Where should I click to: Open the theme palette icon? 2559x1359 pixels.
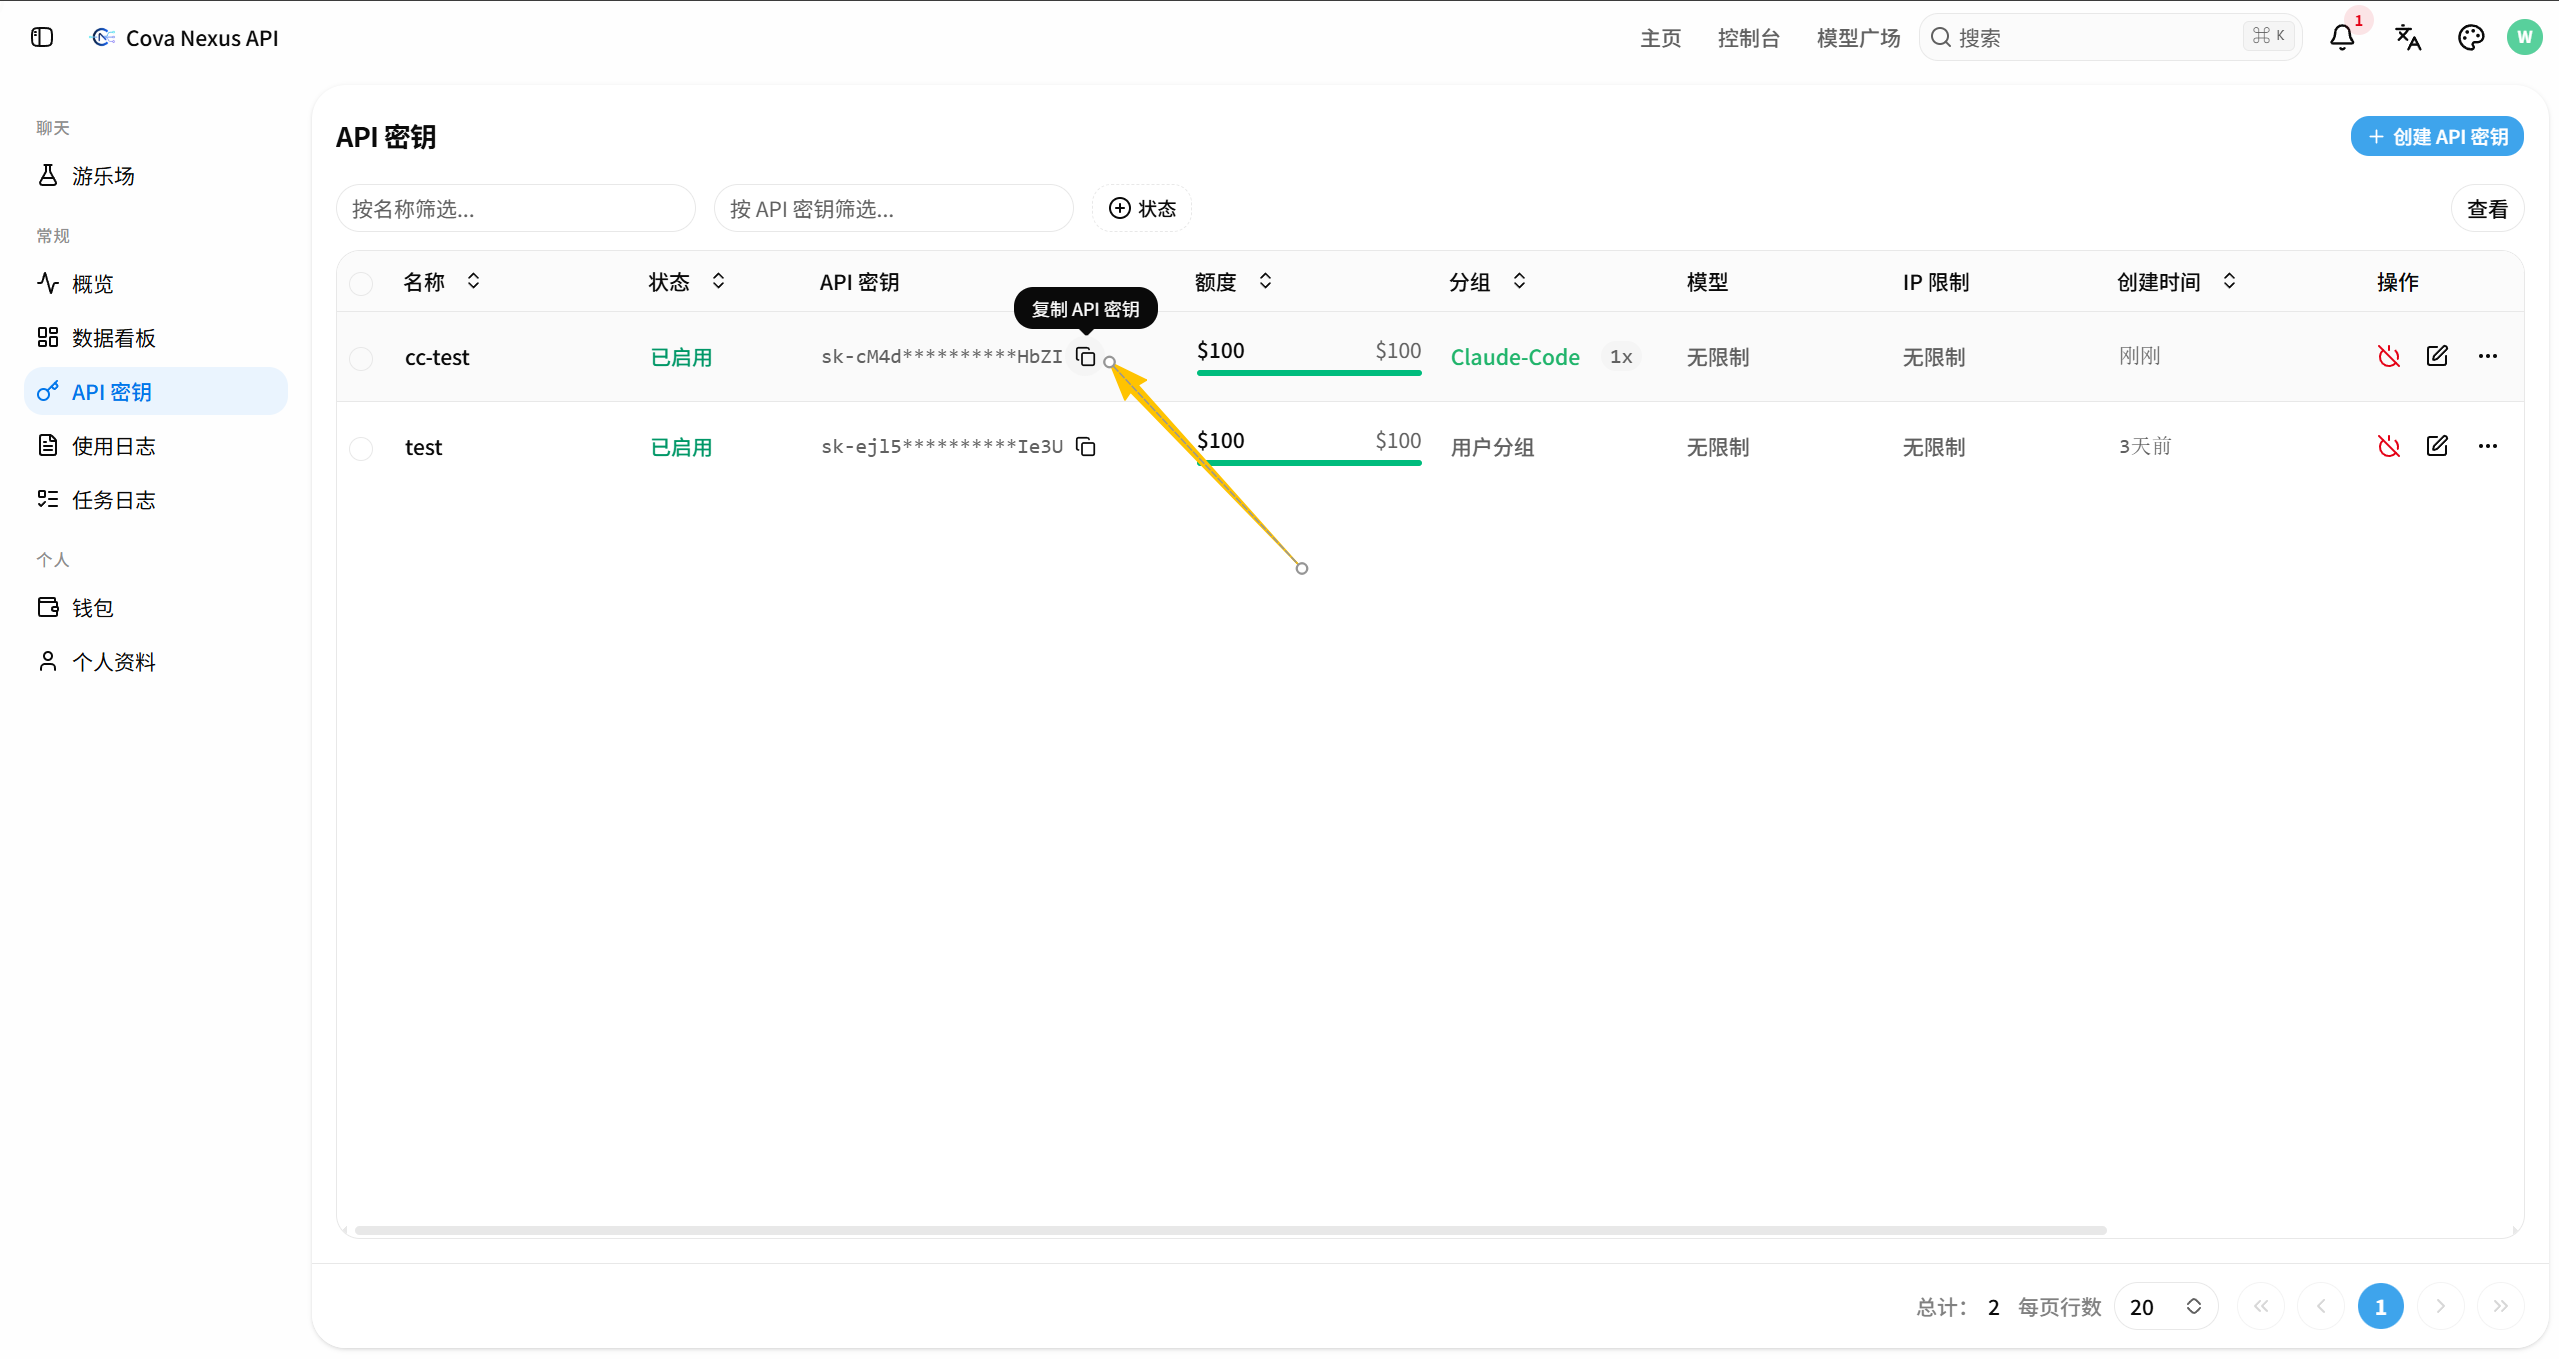pyautogui.click(x=2471, y=38)
